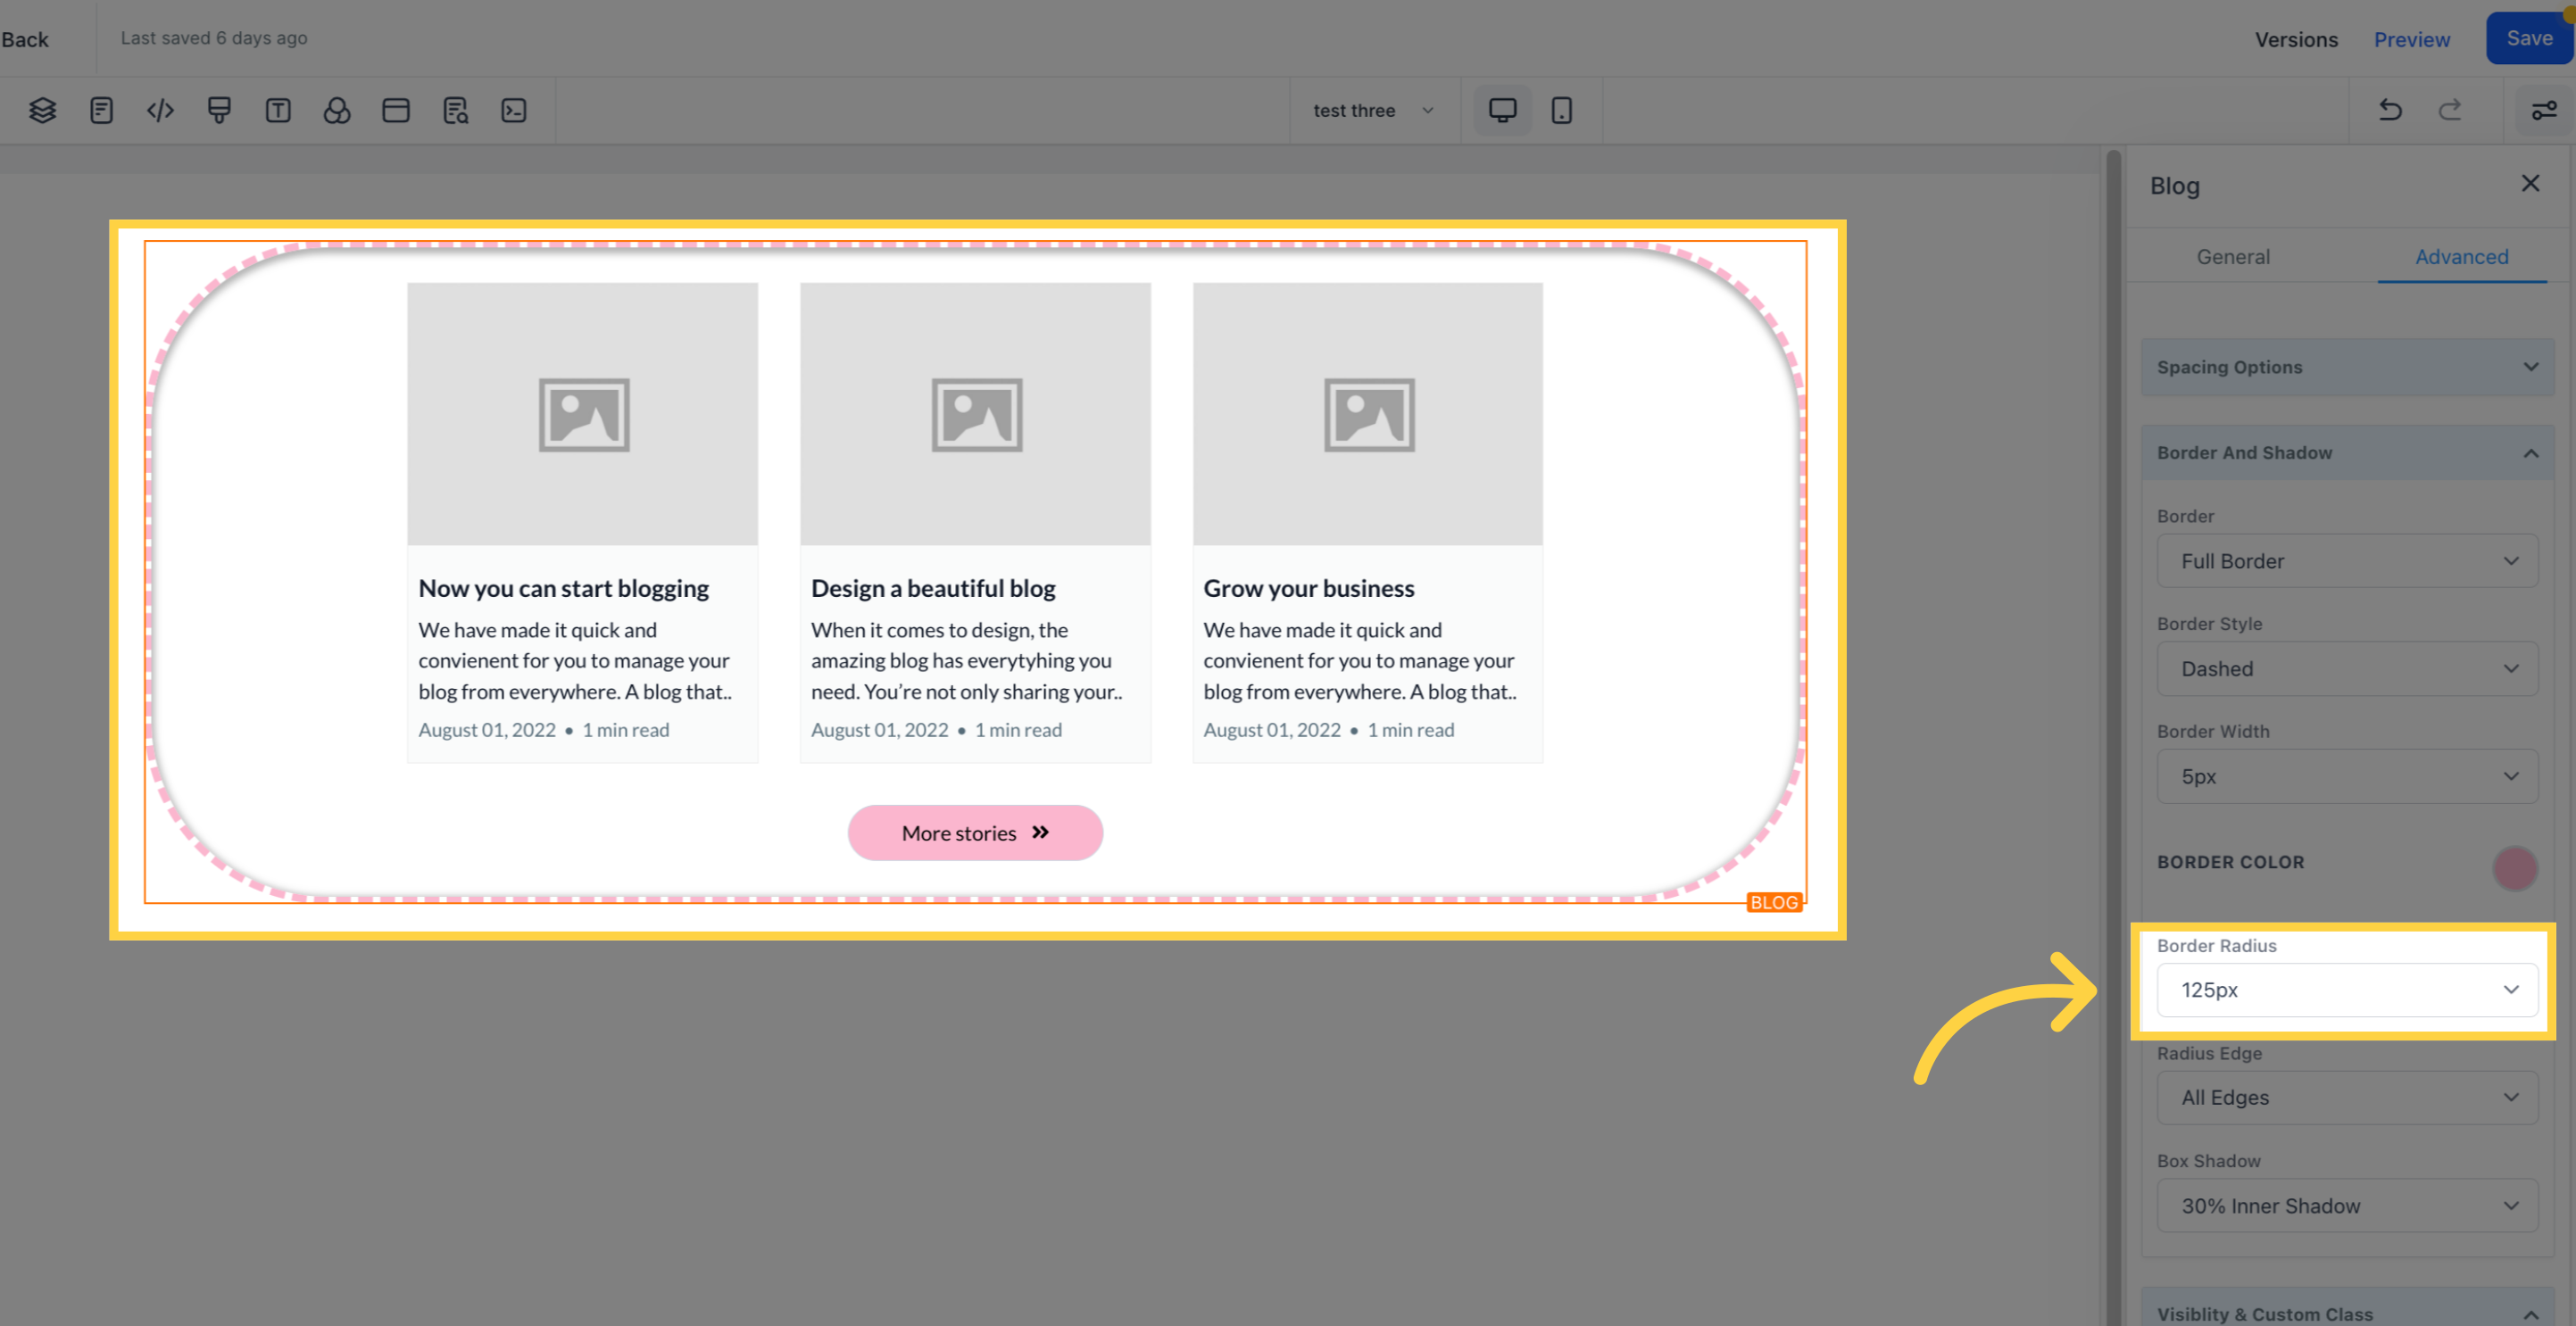Open the Full Border dropdown
The image size is (2576, 1326).
click(2346, 561)
